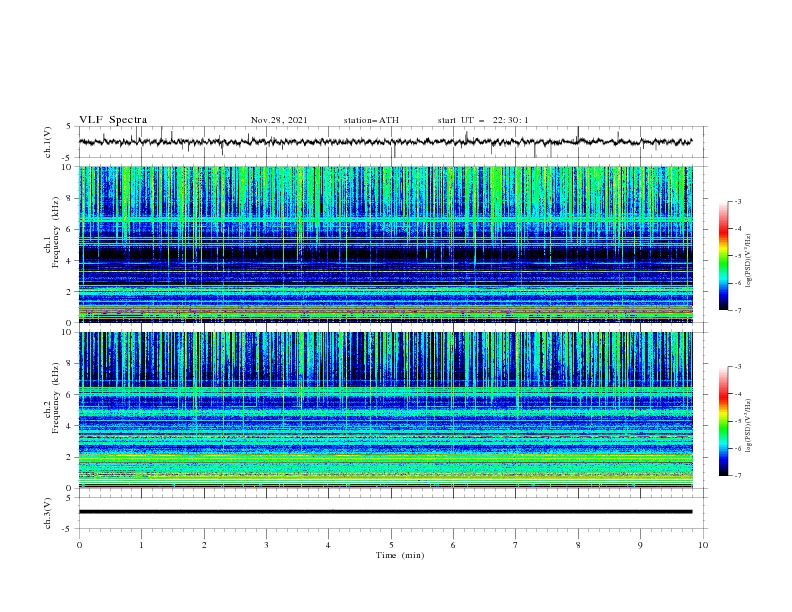Click time axis tick label "1"
This screenshot has height=612, width=792.
pyautogui.click(x=141, y=545)
